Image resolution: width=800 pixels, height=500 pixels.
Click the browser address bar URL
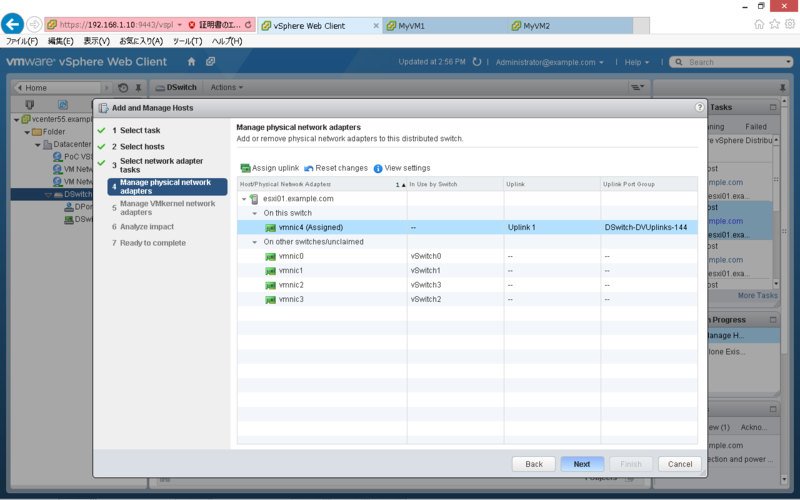coord(116,24)
